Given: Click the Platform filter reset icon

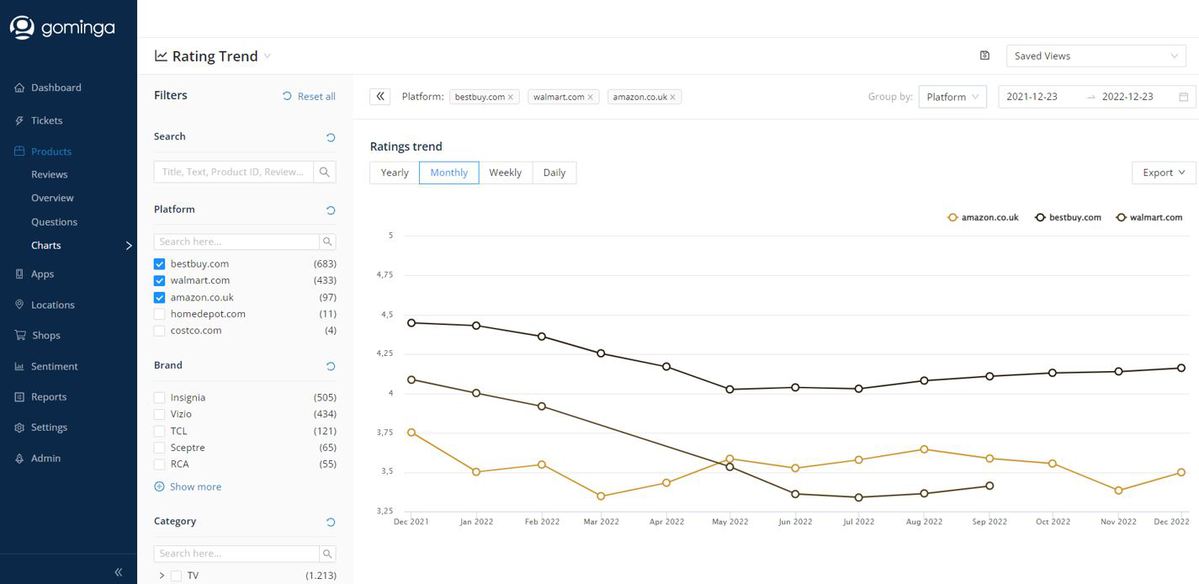Looking at the screenshot, I should click(331, 210).
